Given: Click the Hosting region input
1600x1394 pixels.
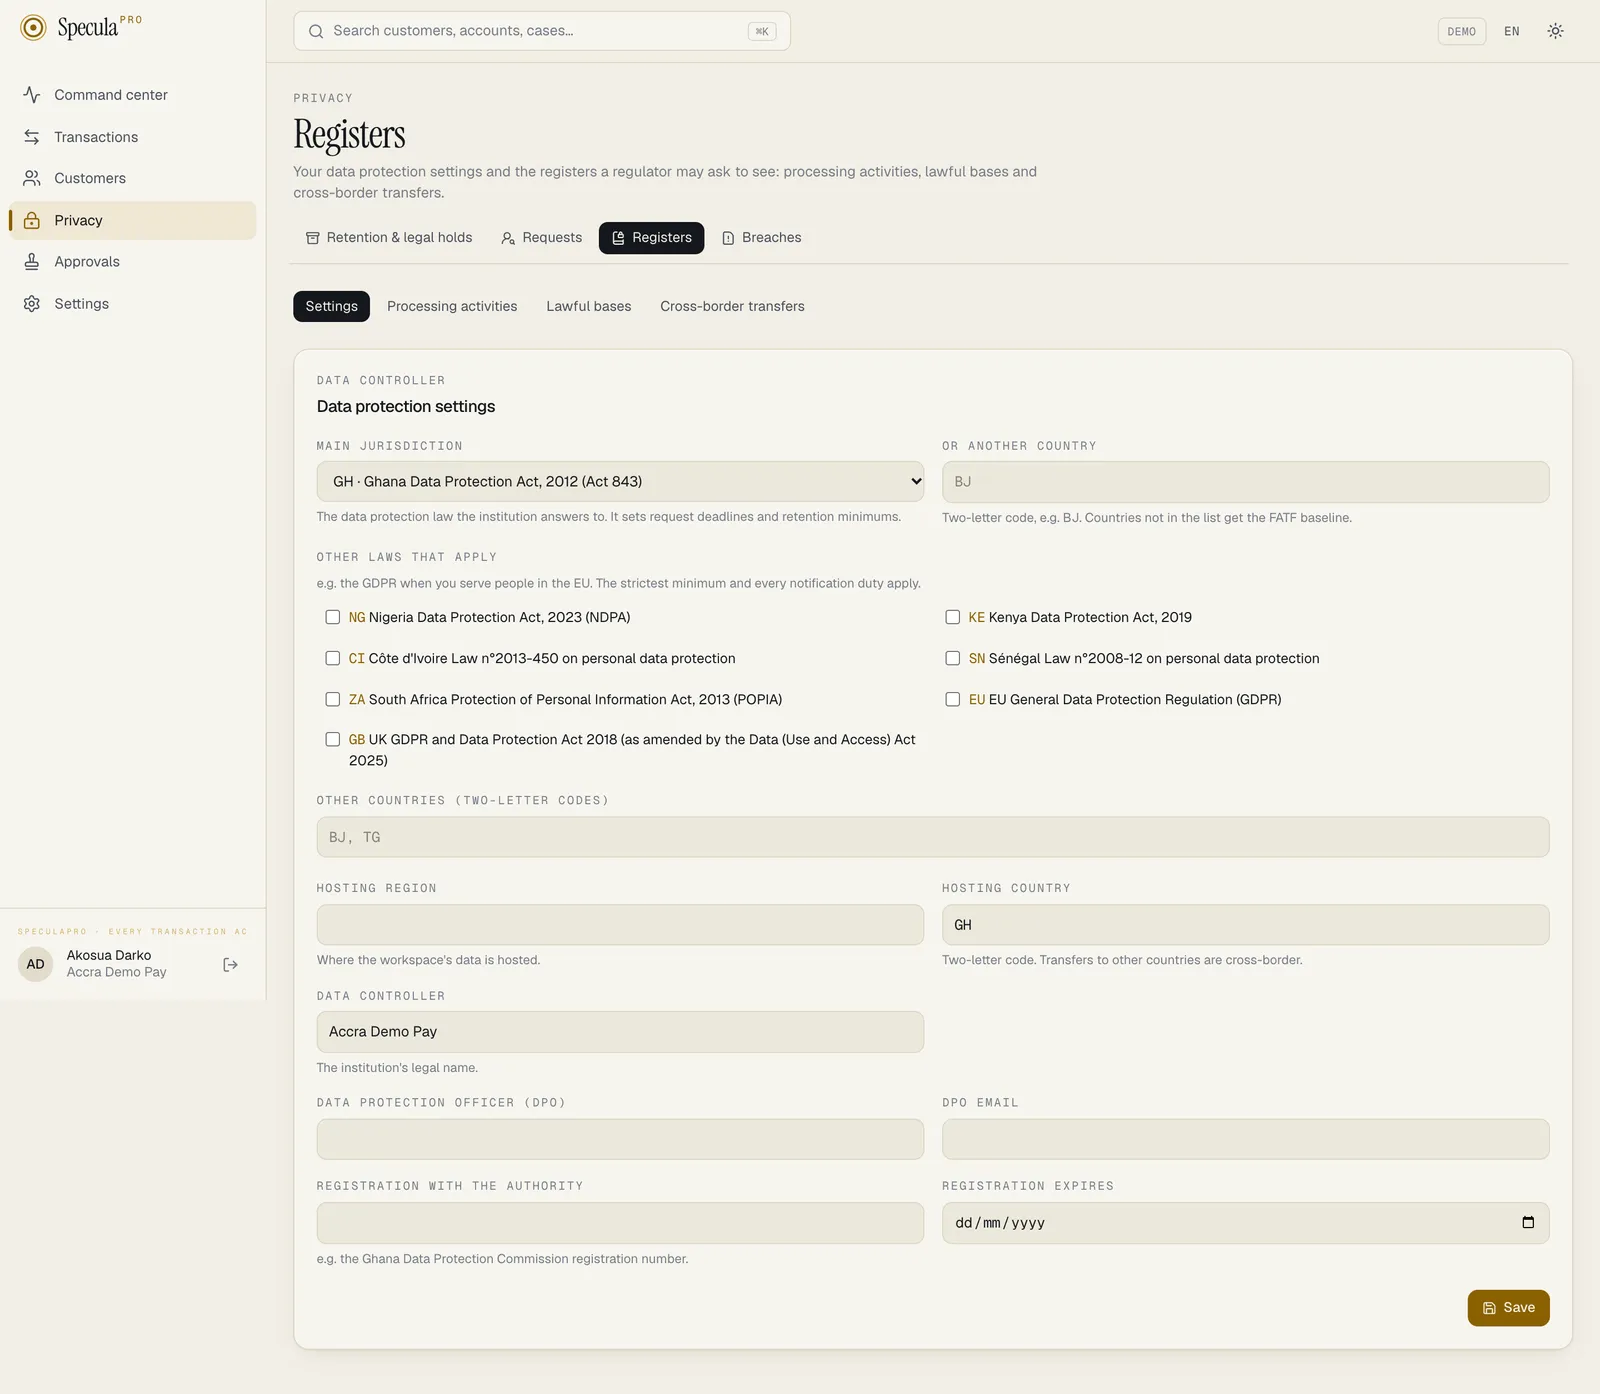Looking at the screenshot, I should (x=620, y=925).
